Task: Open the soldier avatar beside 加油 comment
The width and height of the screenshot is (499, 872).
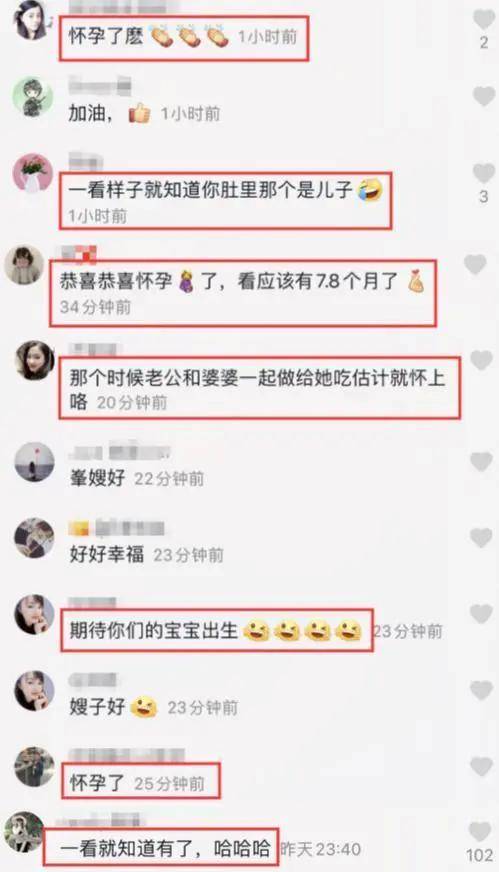Action: pos(32,97)
